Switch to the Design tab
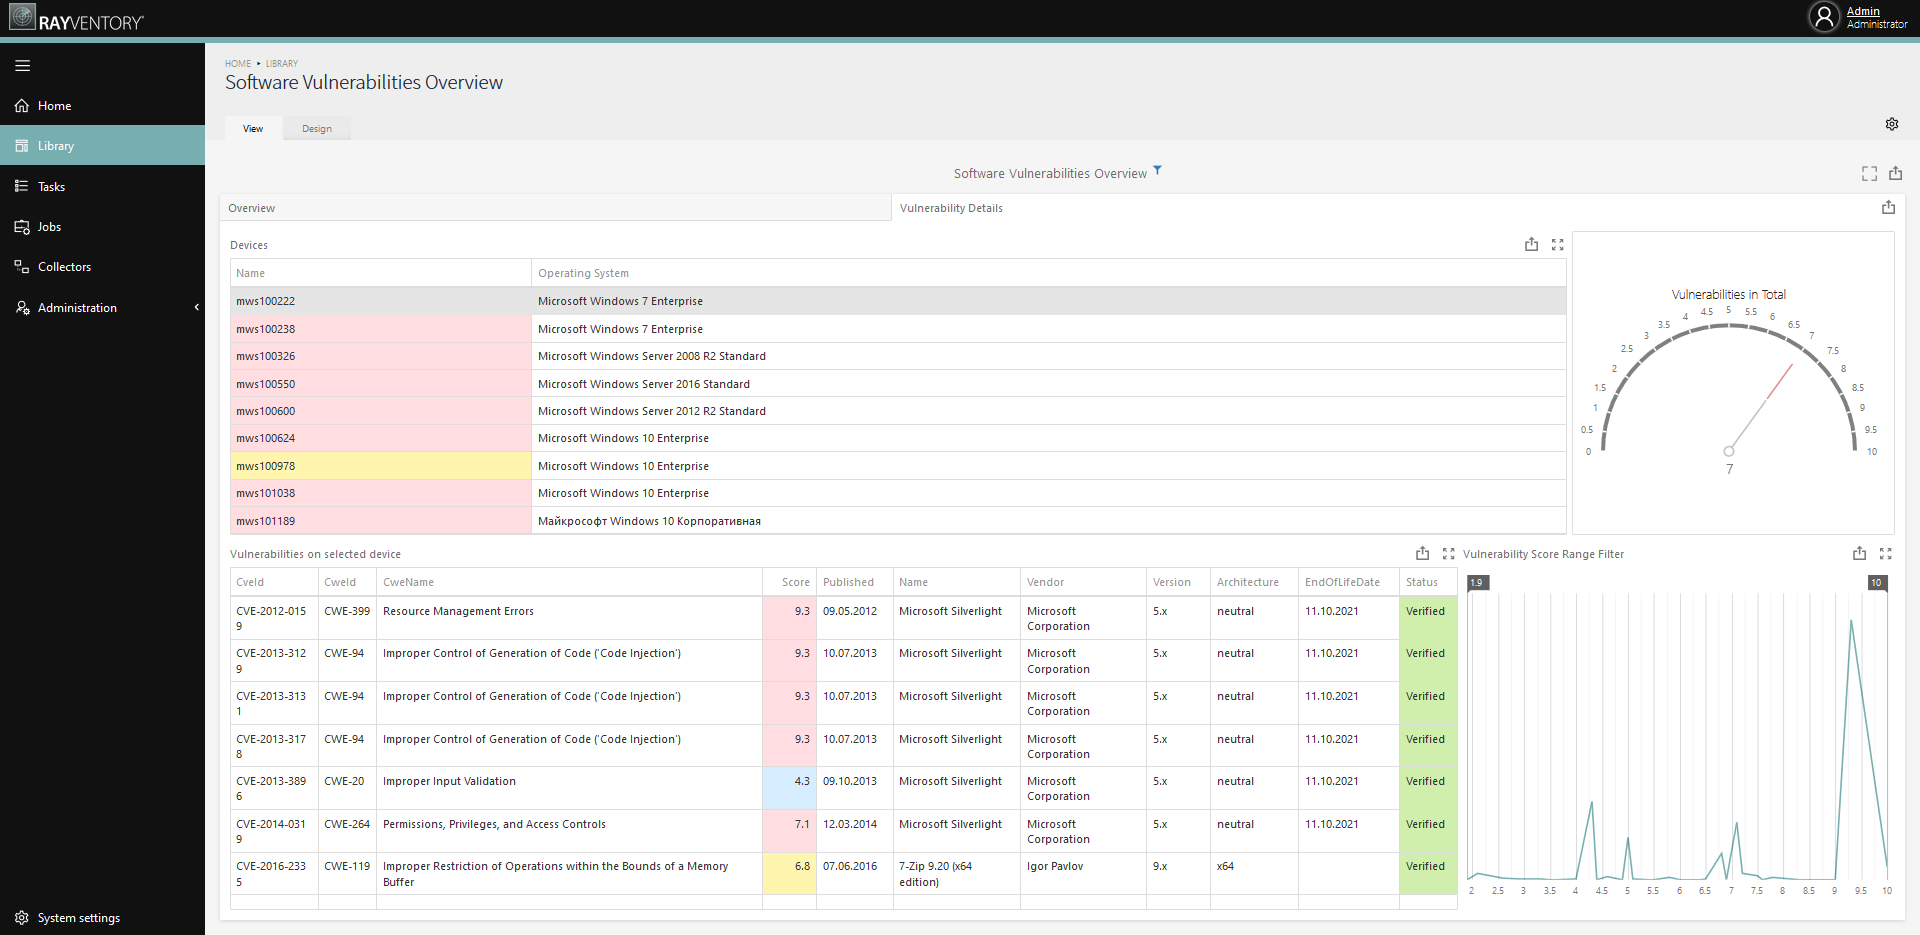 317,129
